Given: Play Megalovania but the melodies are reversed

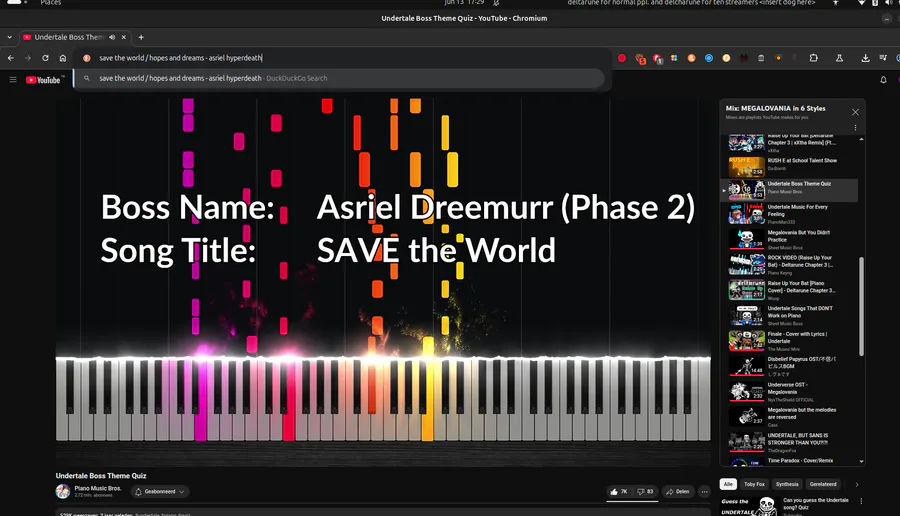Looking at the screenshot, I should pyautogui.click(x=793, y=417).
